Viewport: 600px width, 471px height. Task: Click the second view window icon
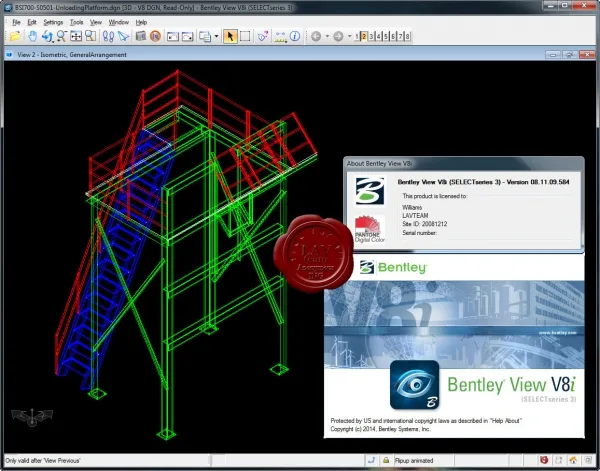[x=188, y=37]
